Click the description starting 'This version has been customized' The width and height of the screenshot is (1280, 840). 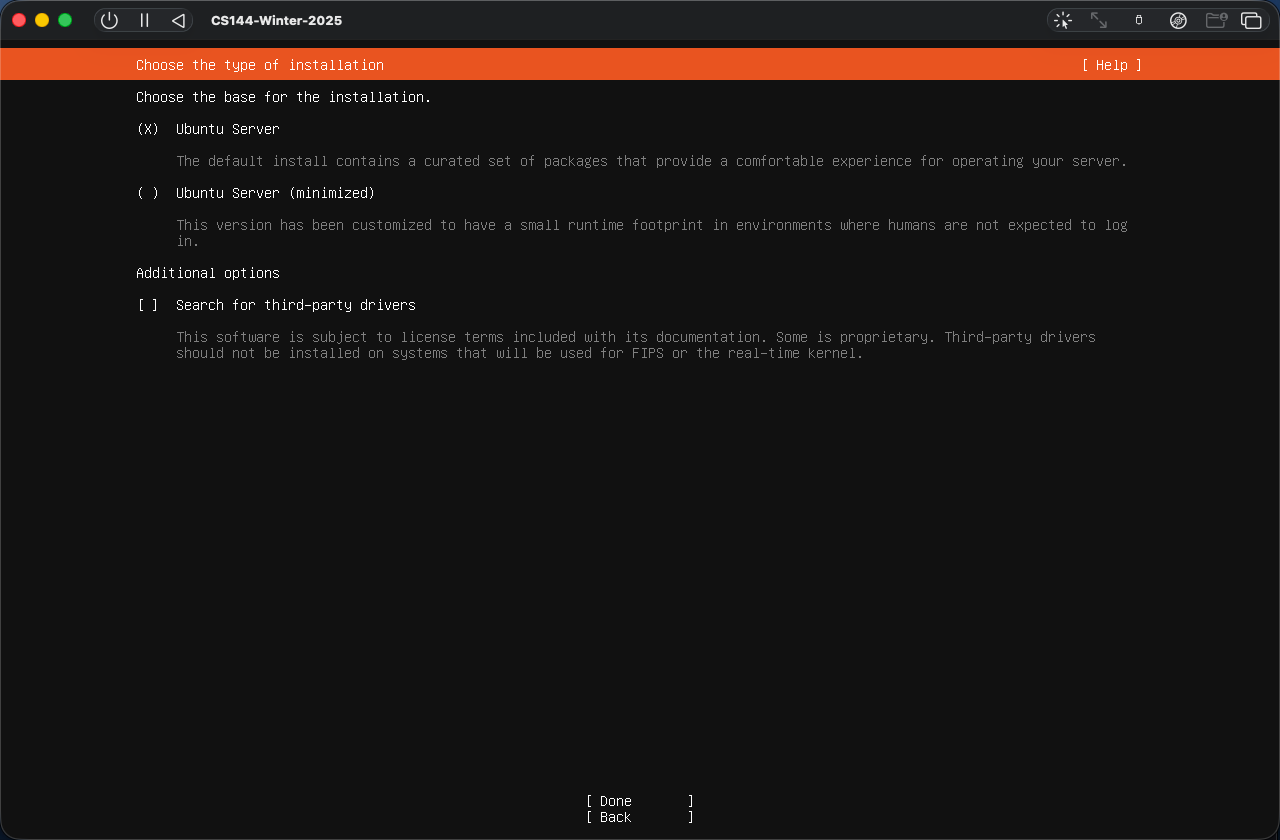click(652, 233)
